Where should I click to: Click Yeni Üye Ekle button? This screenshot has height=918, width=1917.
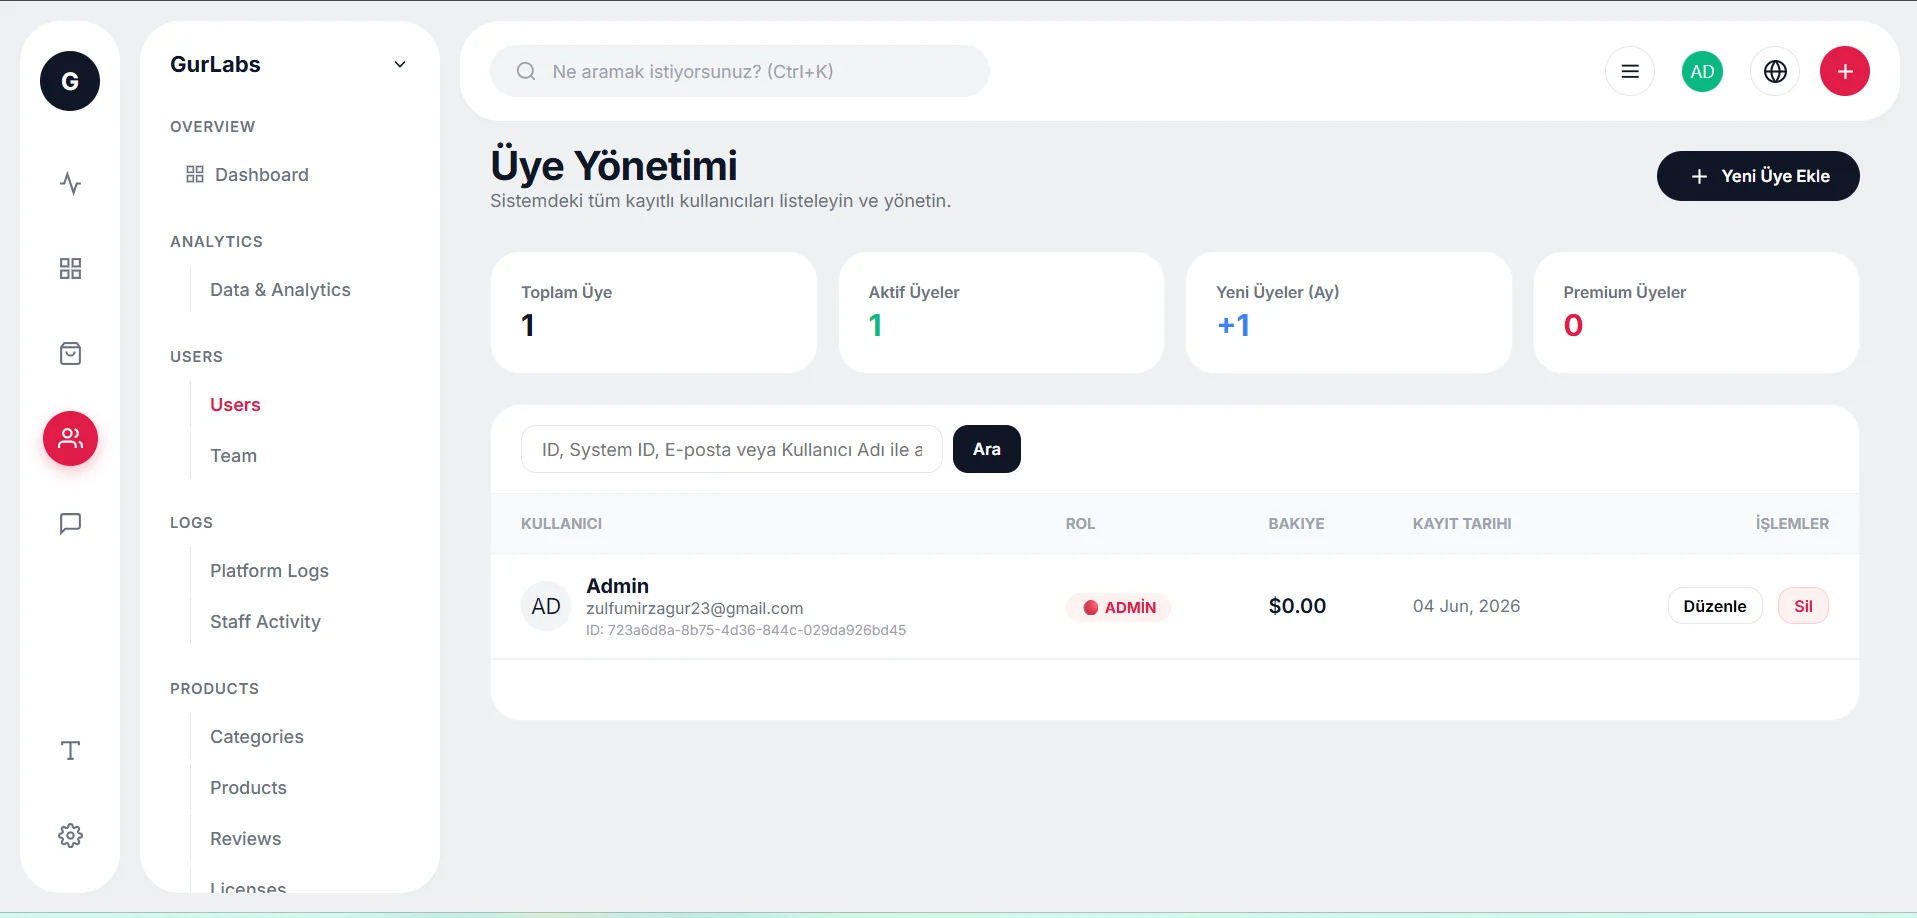1758,176
